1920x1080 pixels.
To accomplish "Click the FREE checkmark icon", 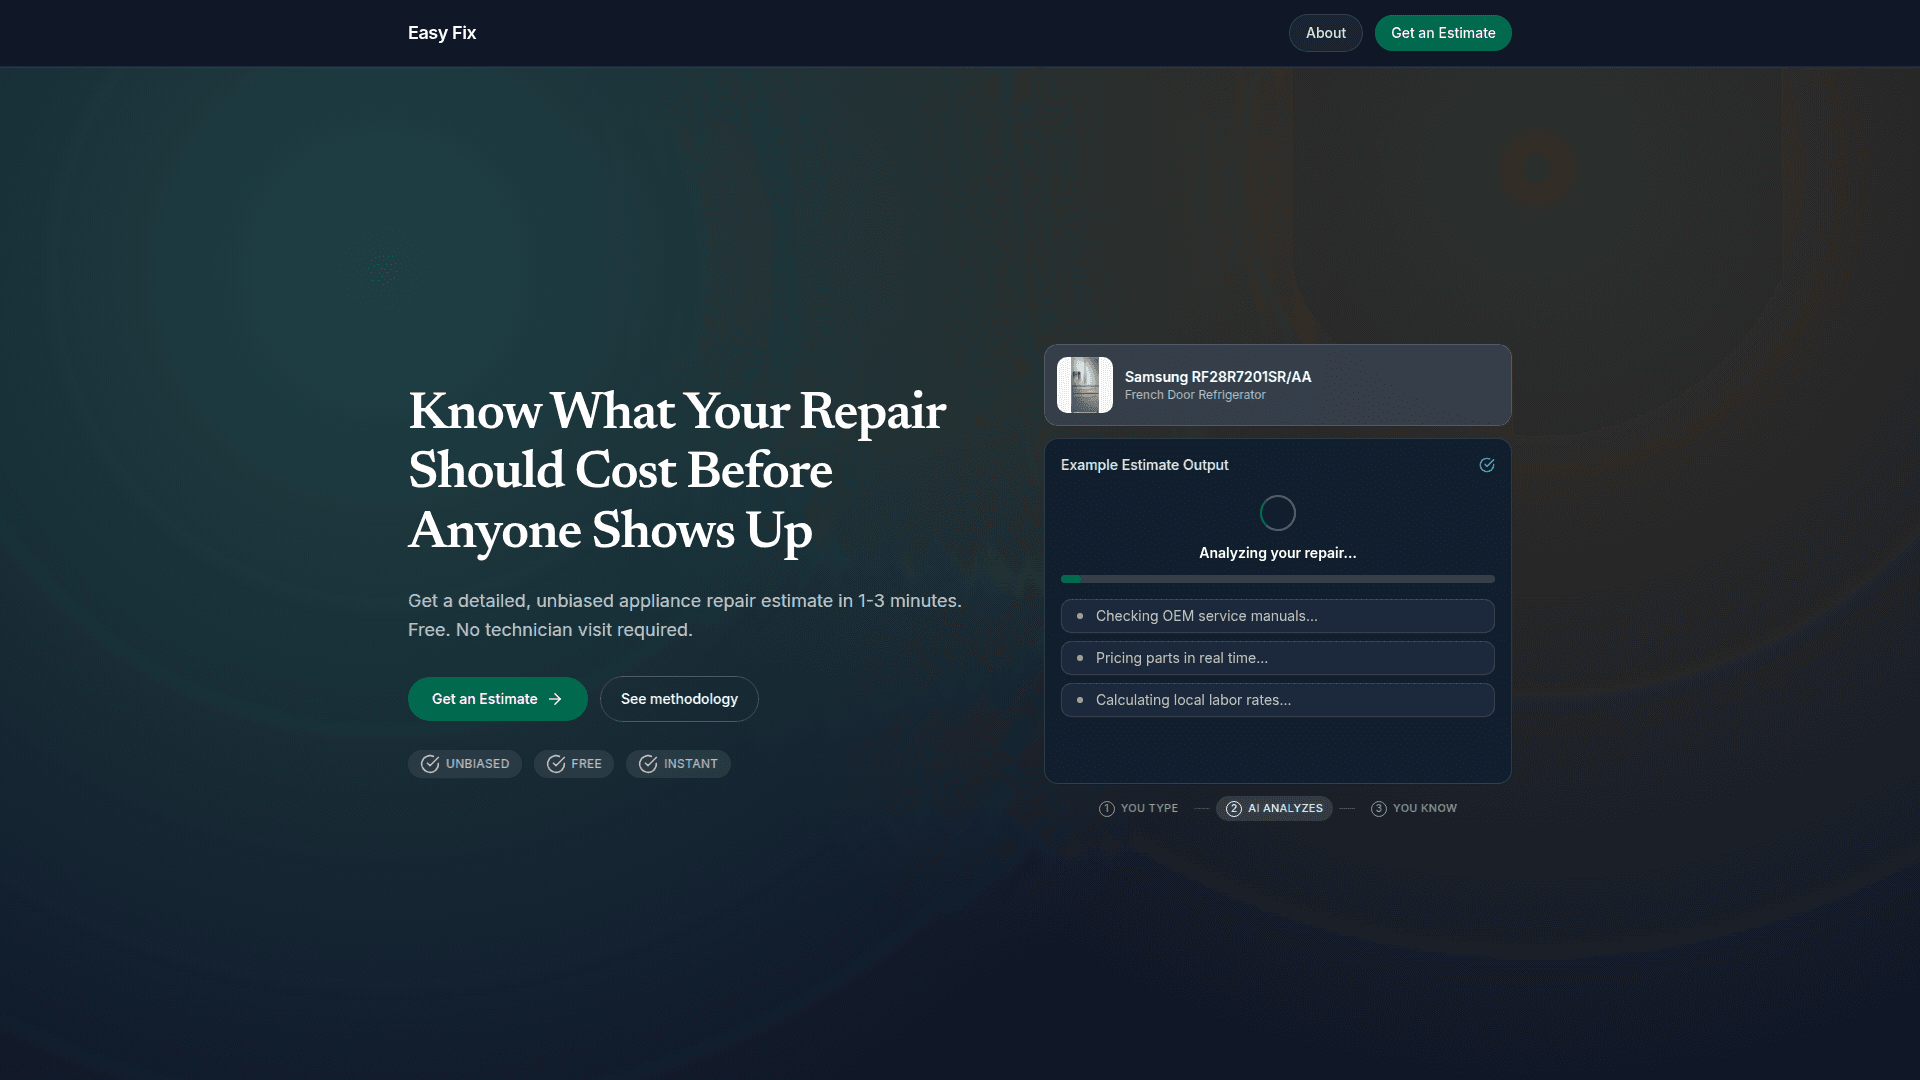I will click(x=556, y=764).
